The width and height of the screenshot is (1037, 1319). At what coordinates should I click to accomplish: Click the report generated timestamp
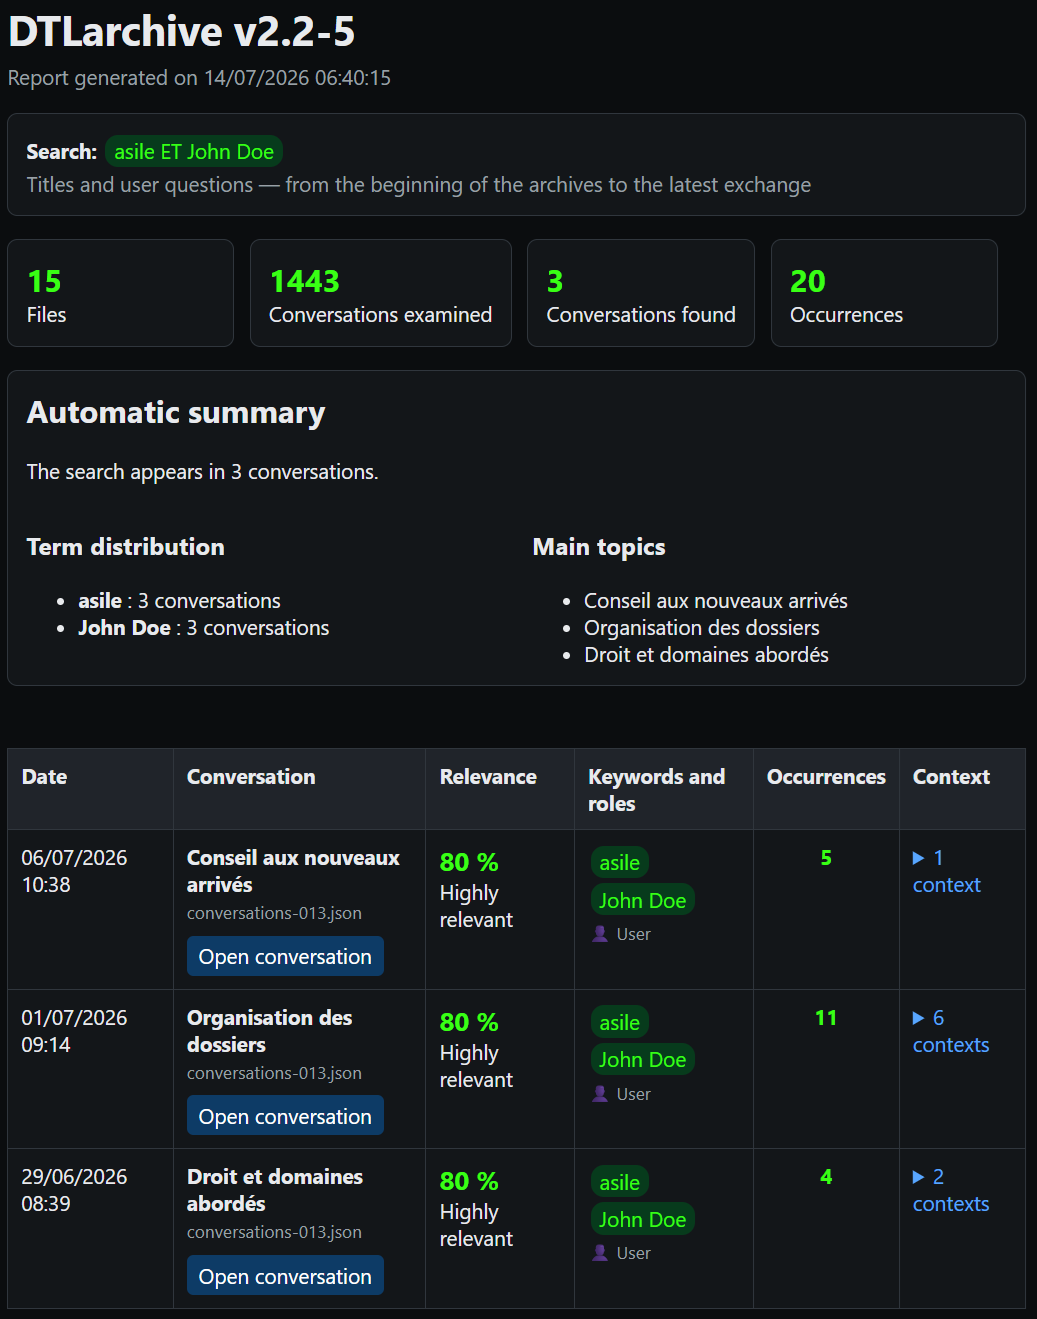tap(199, 78)
